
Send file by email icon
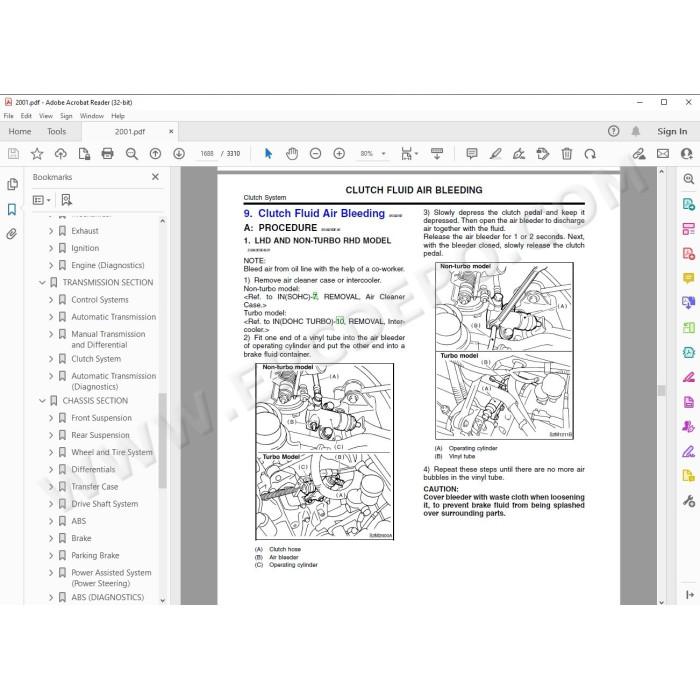click(x=663, y=154)
